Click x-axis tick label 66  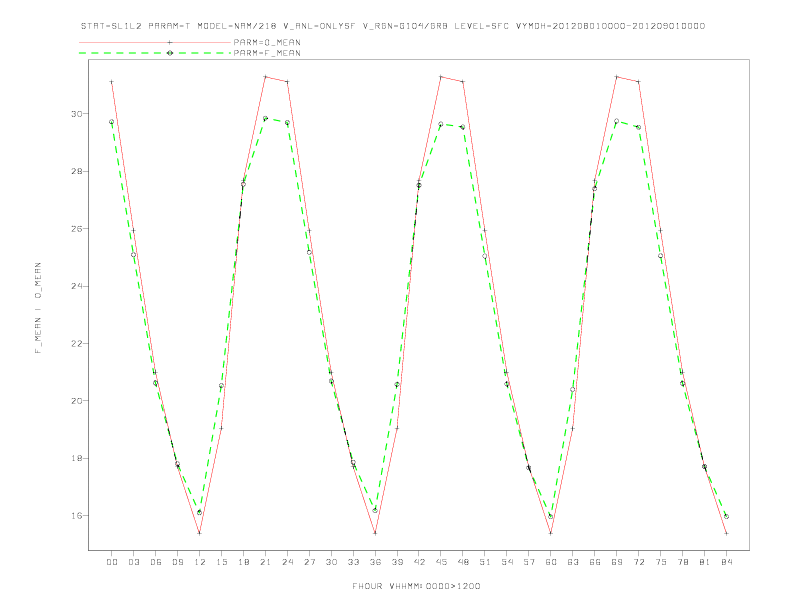pos(595,562)
